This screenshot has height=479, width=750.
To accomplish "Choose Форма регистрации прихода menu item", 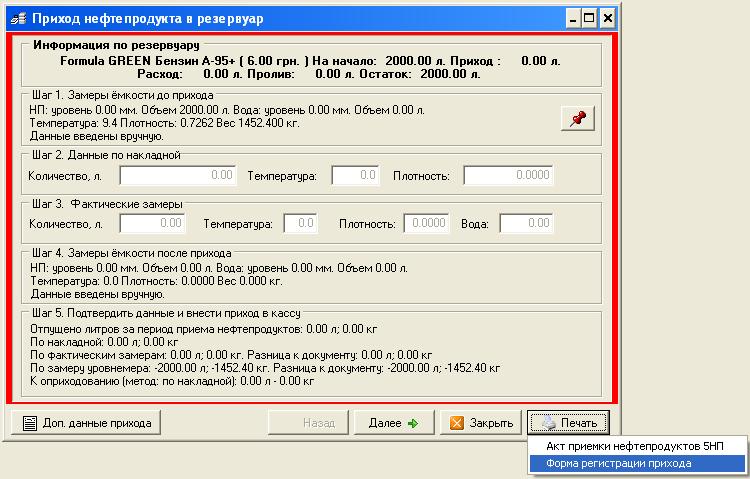I will (x=637, y=463).
